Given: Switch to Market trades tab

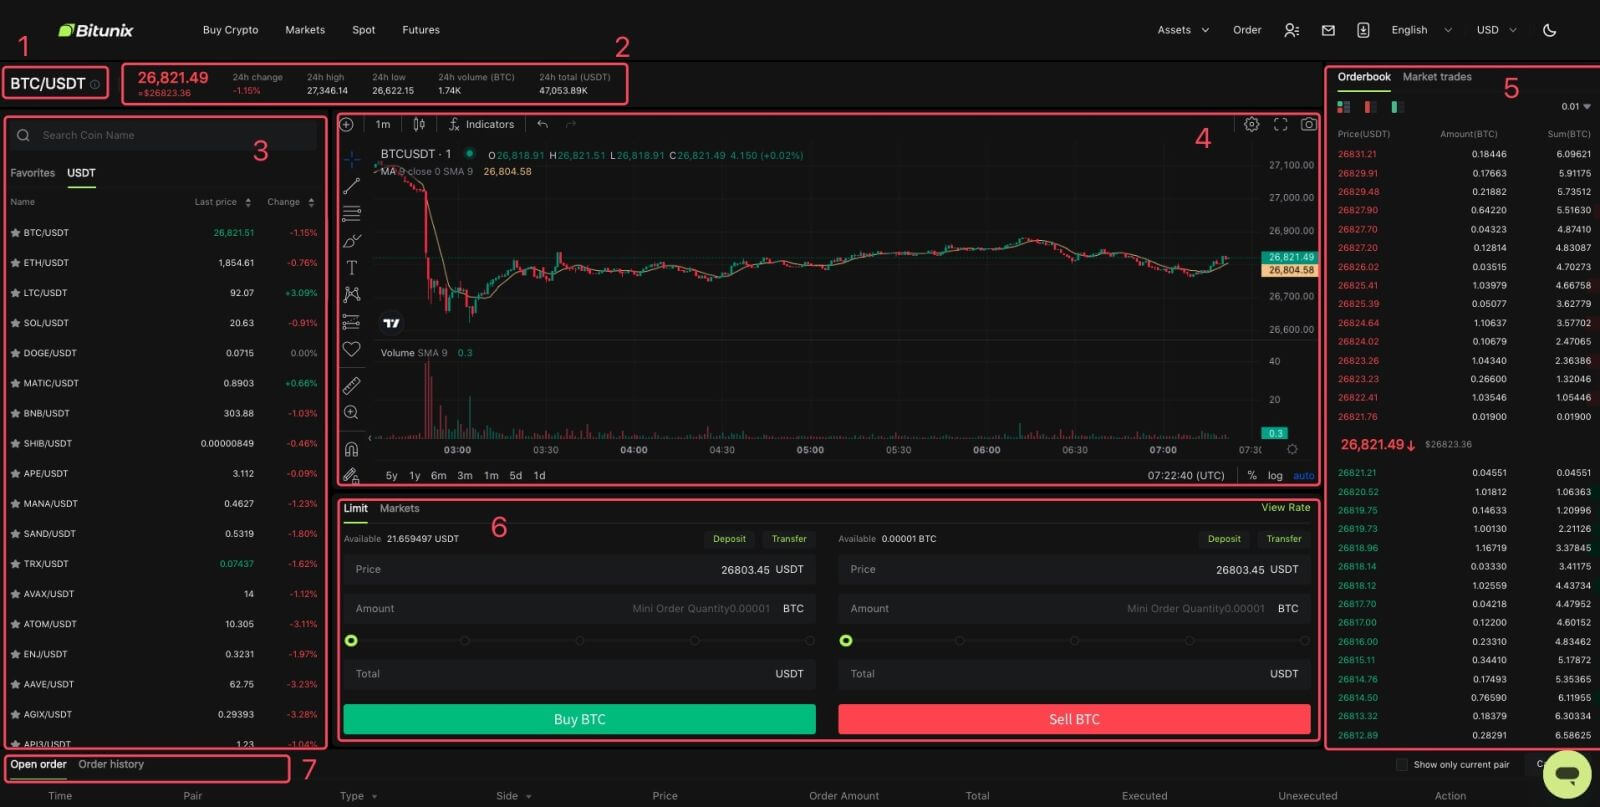Looking at the screenshot, I should pyautogui.click(x=1436, y=77).
